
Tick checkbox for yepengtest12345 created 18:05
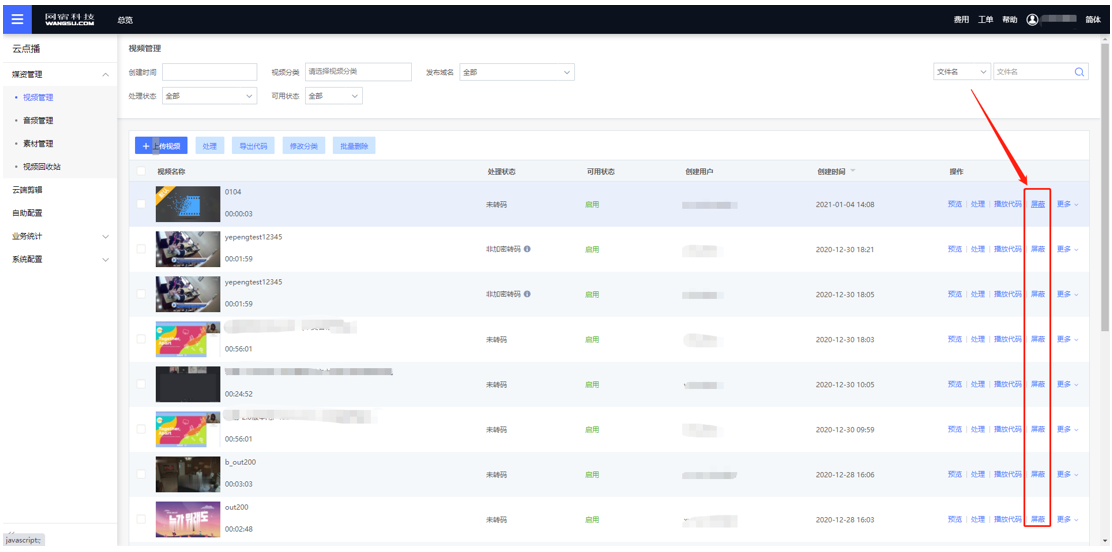(x=141, y=294)
